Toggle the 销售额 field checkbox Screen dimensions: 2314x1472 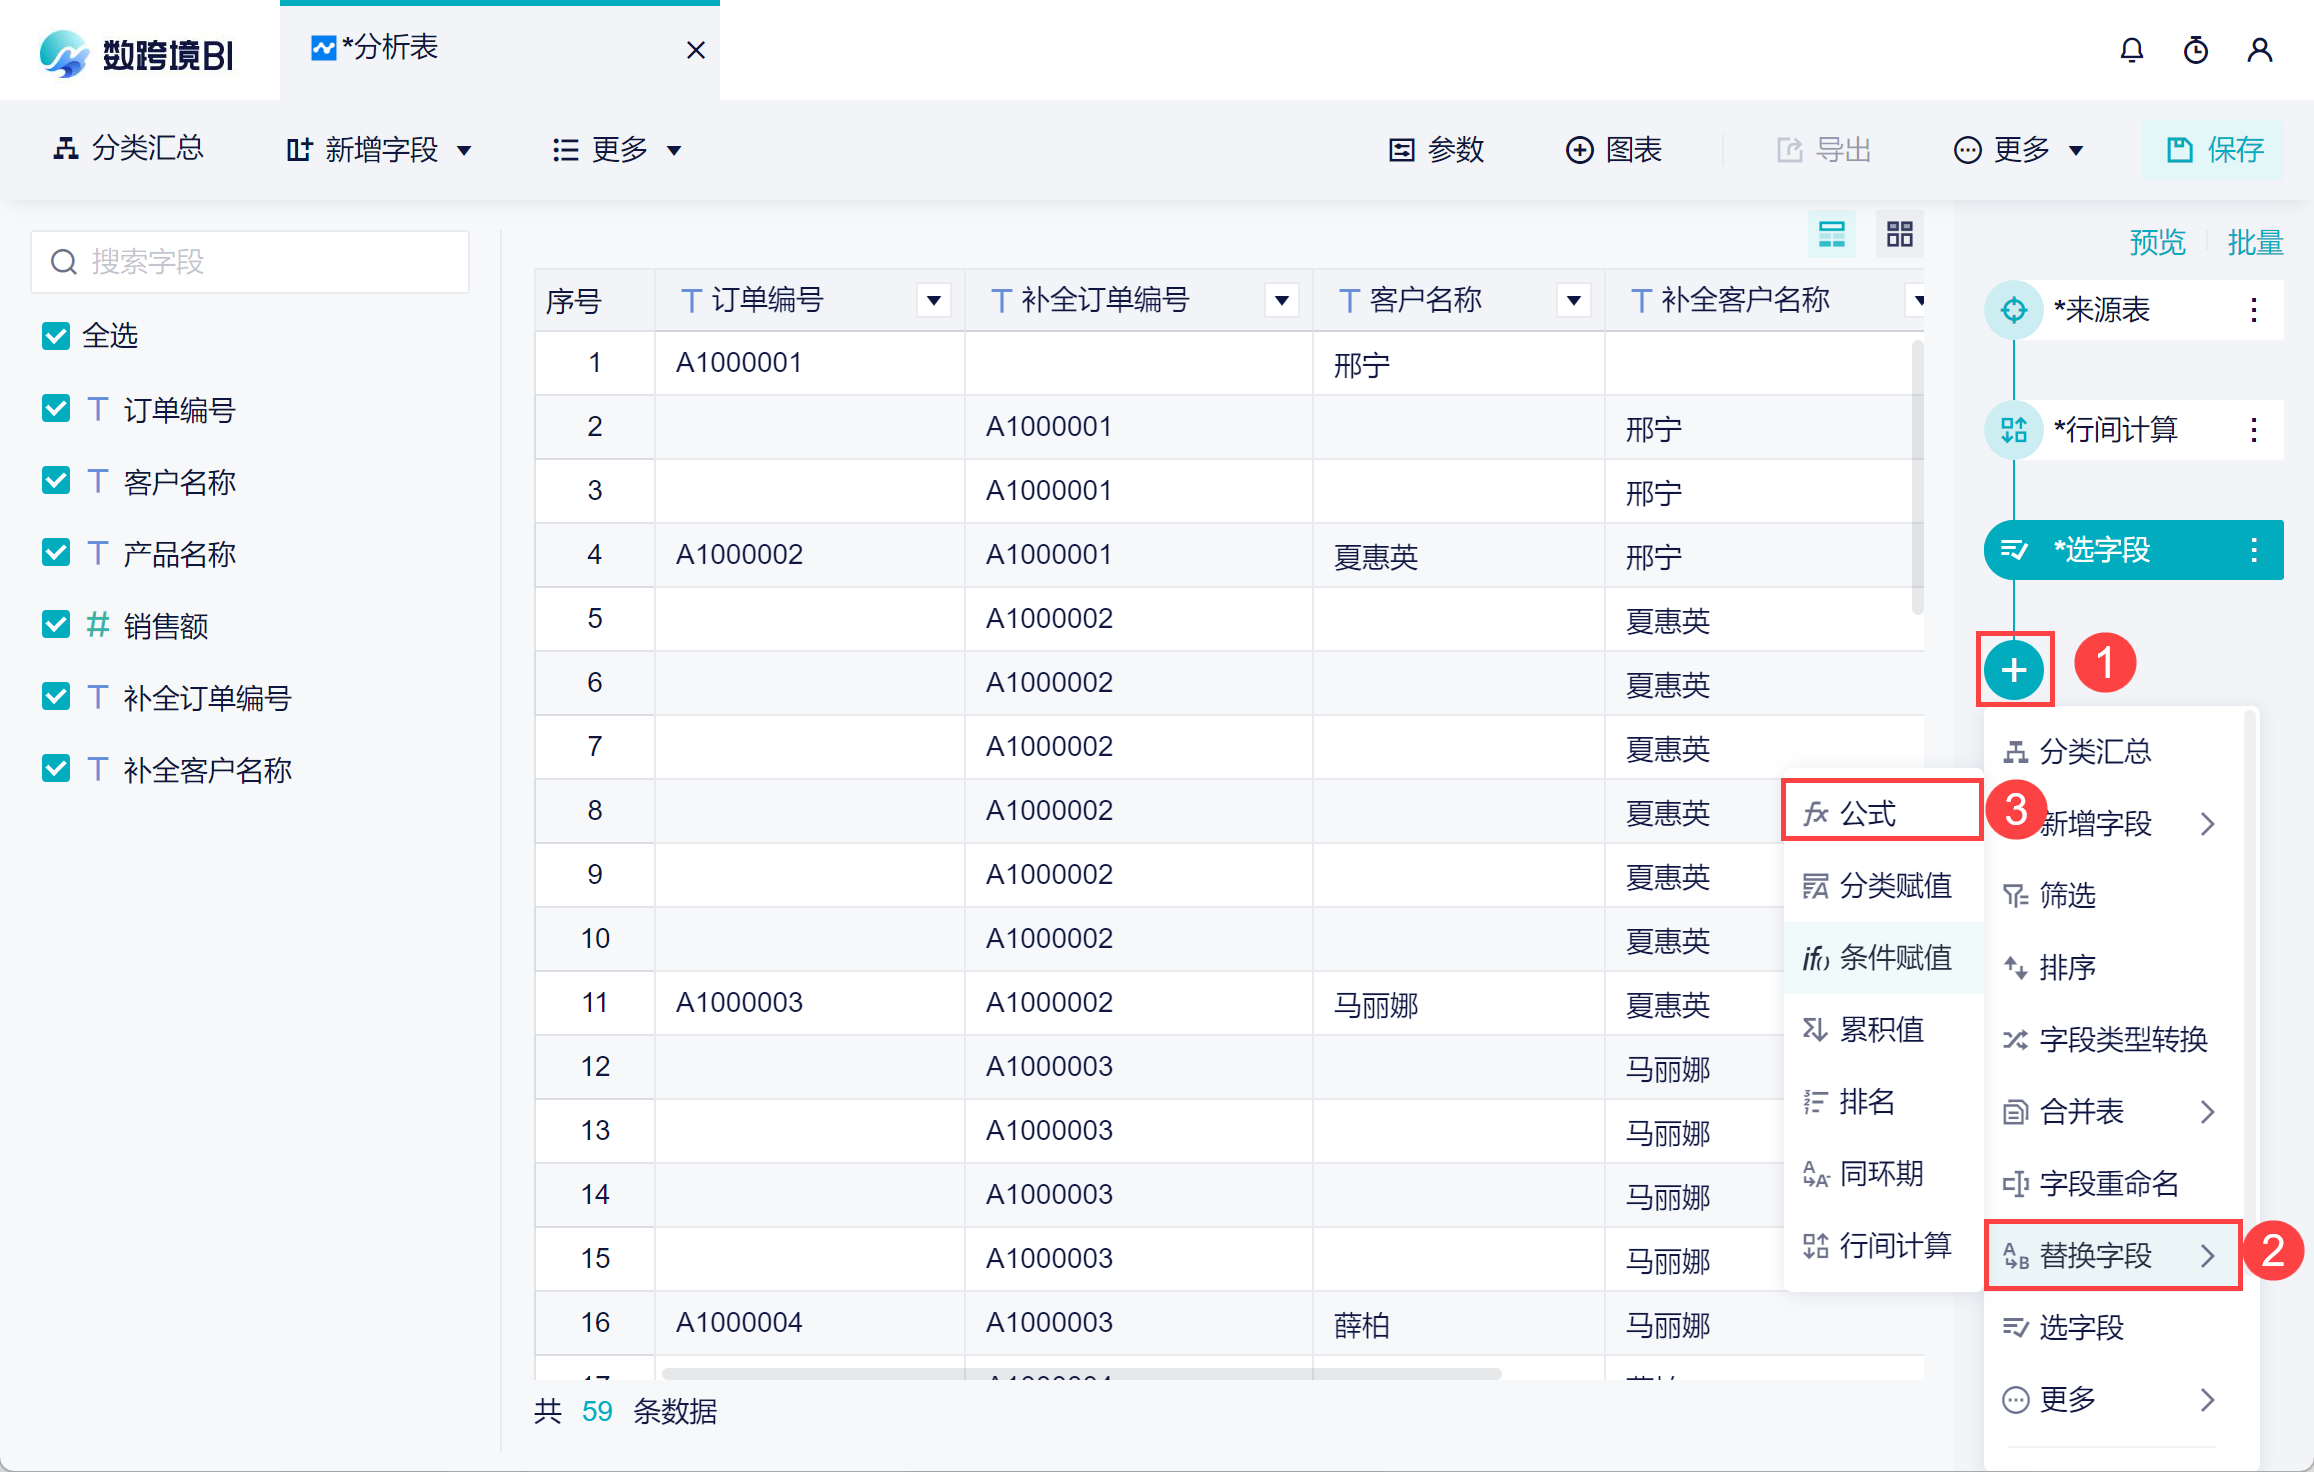coord(56,625)
